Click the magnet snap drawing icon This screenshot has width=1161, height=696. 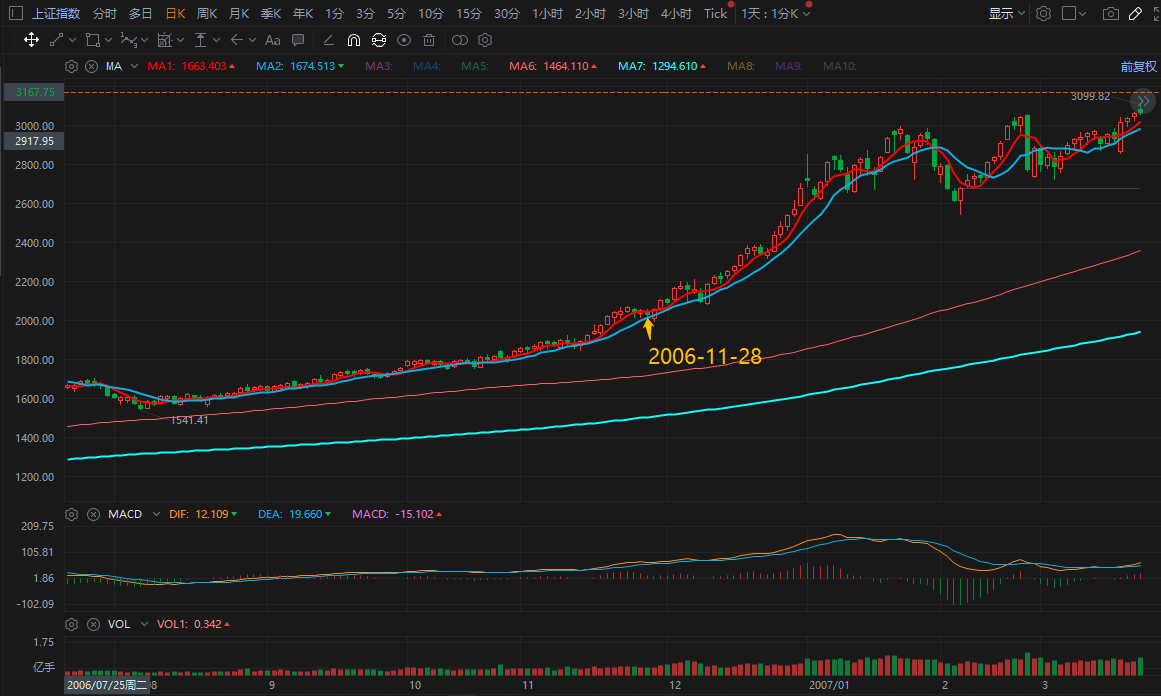click(354, 40)
